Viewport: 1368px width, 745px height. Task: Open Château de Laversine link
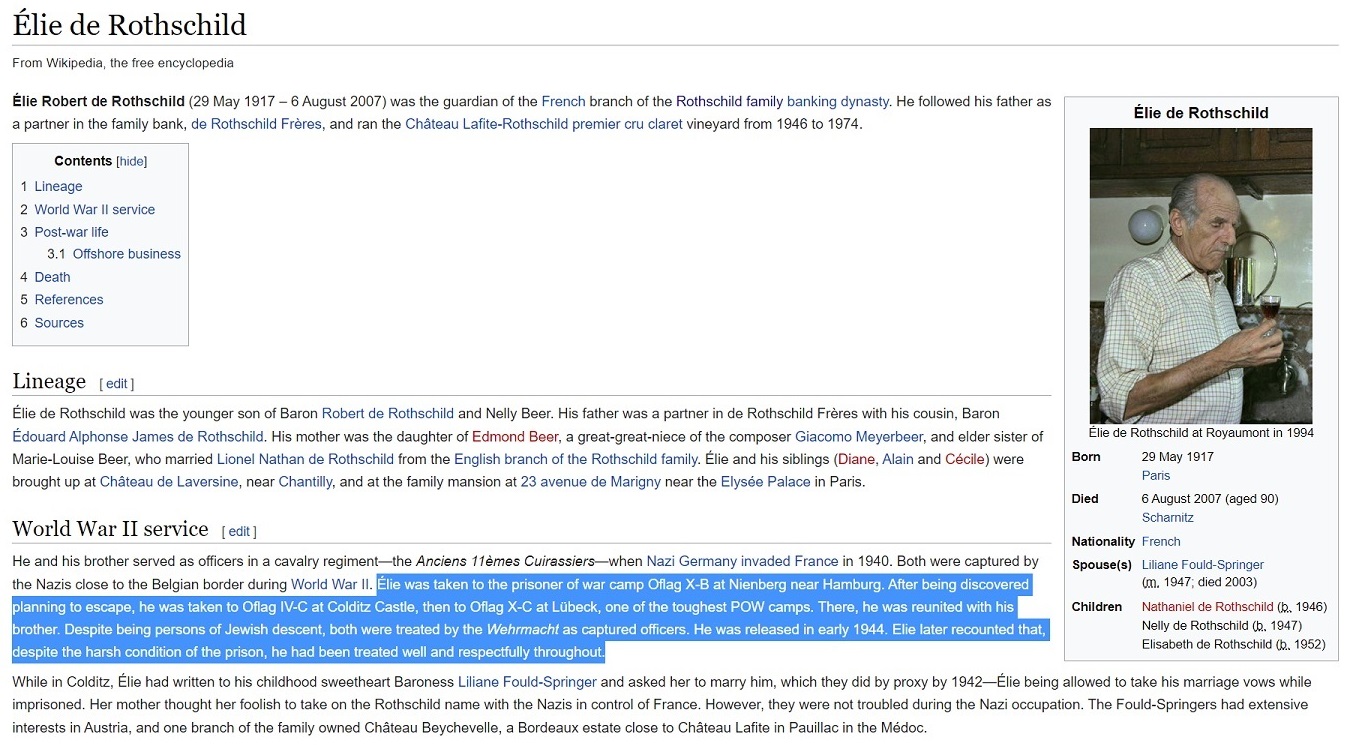[x=169, y=482]
